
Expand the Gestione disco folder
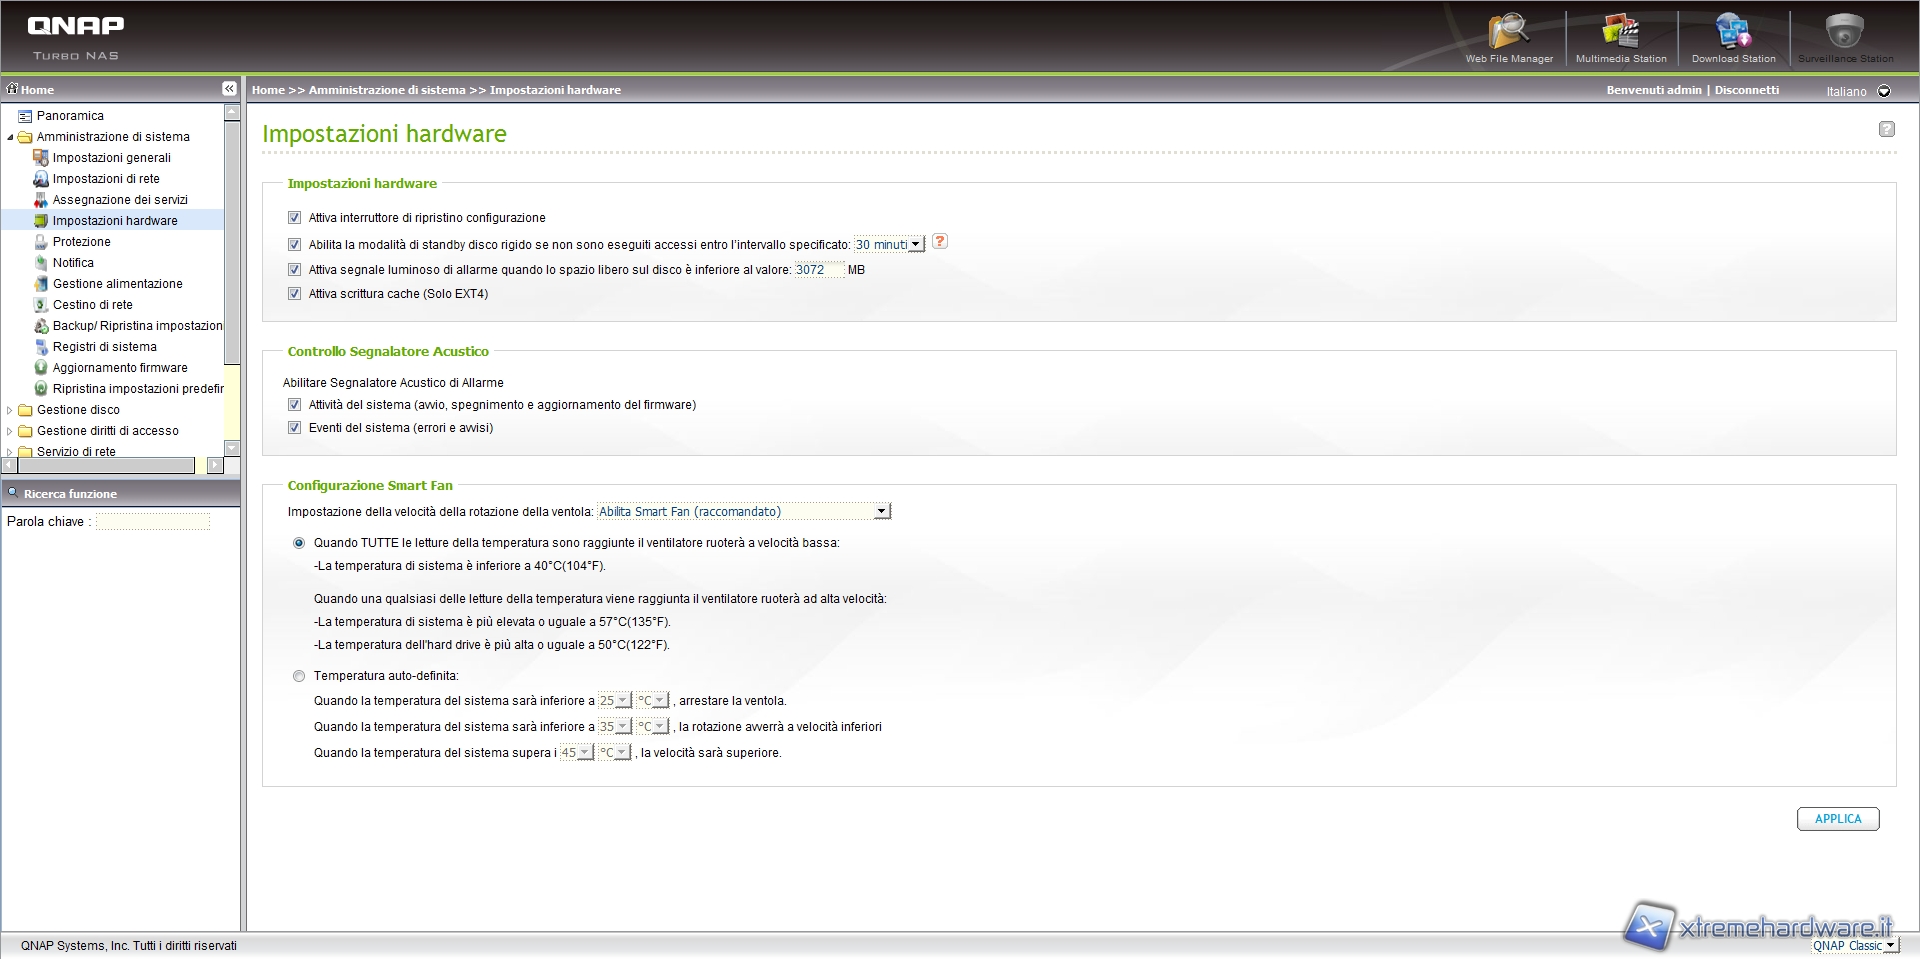click(10, 410)
